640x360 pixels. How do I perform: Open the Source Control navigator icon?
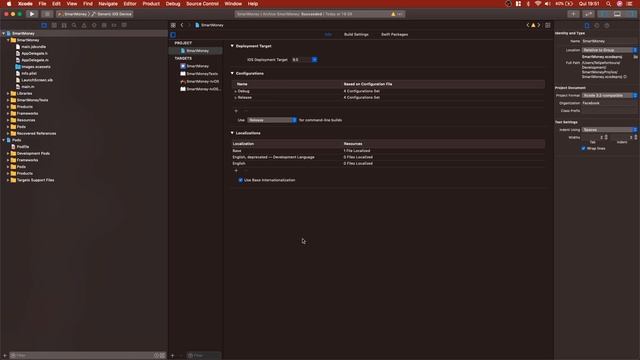tap(54, 25)
